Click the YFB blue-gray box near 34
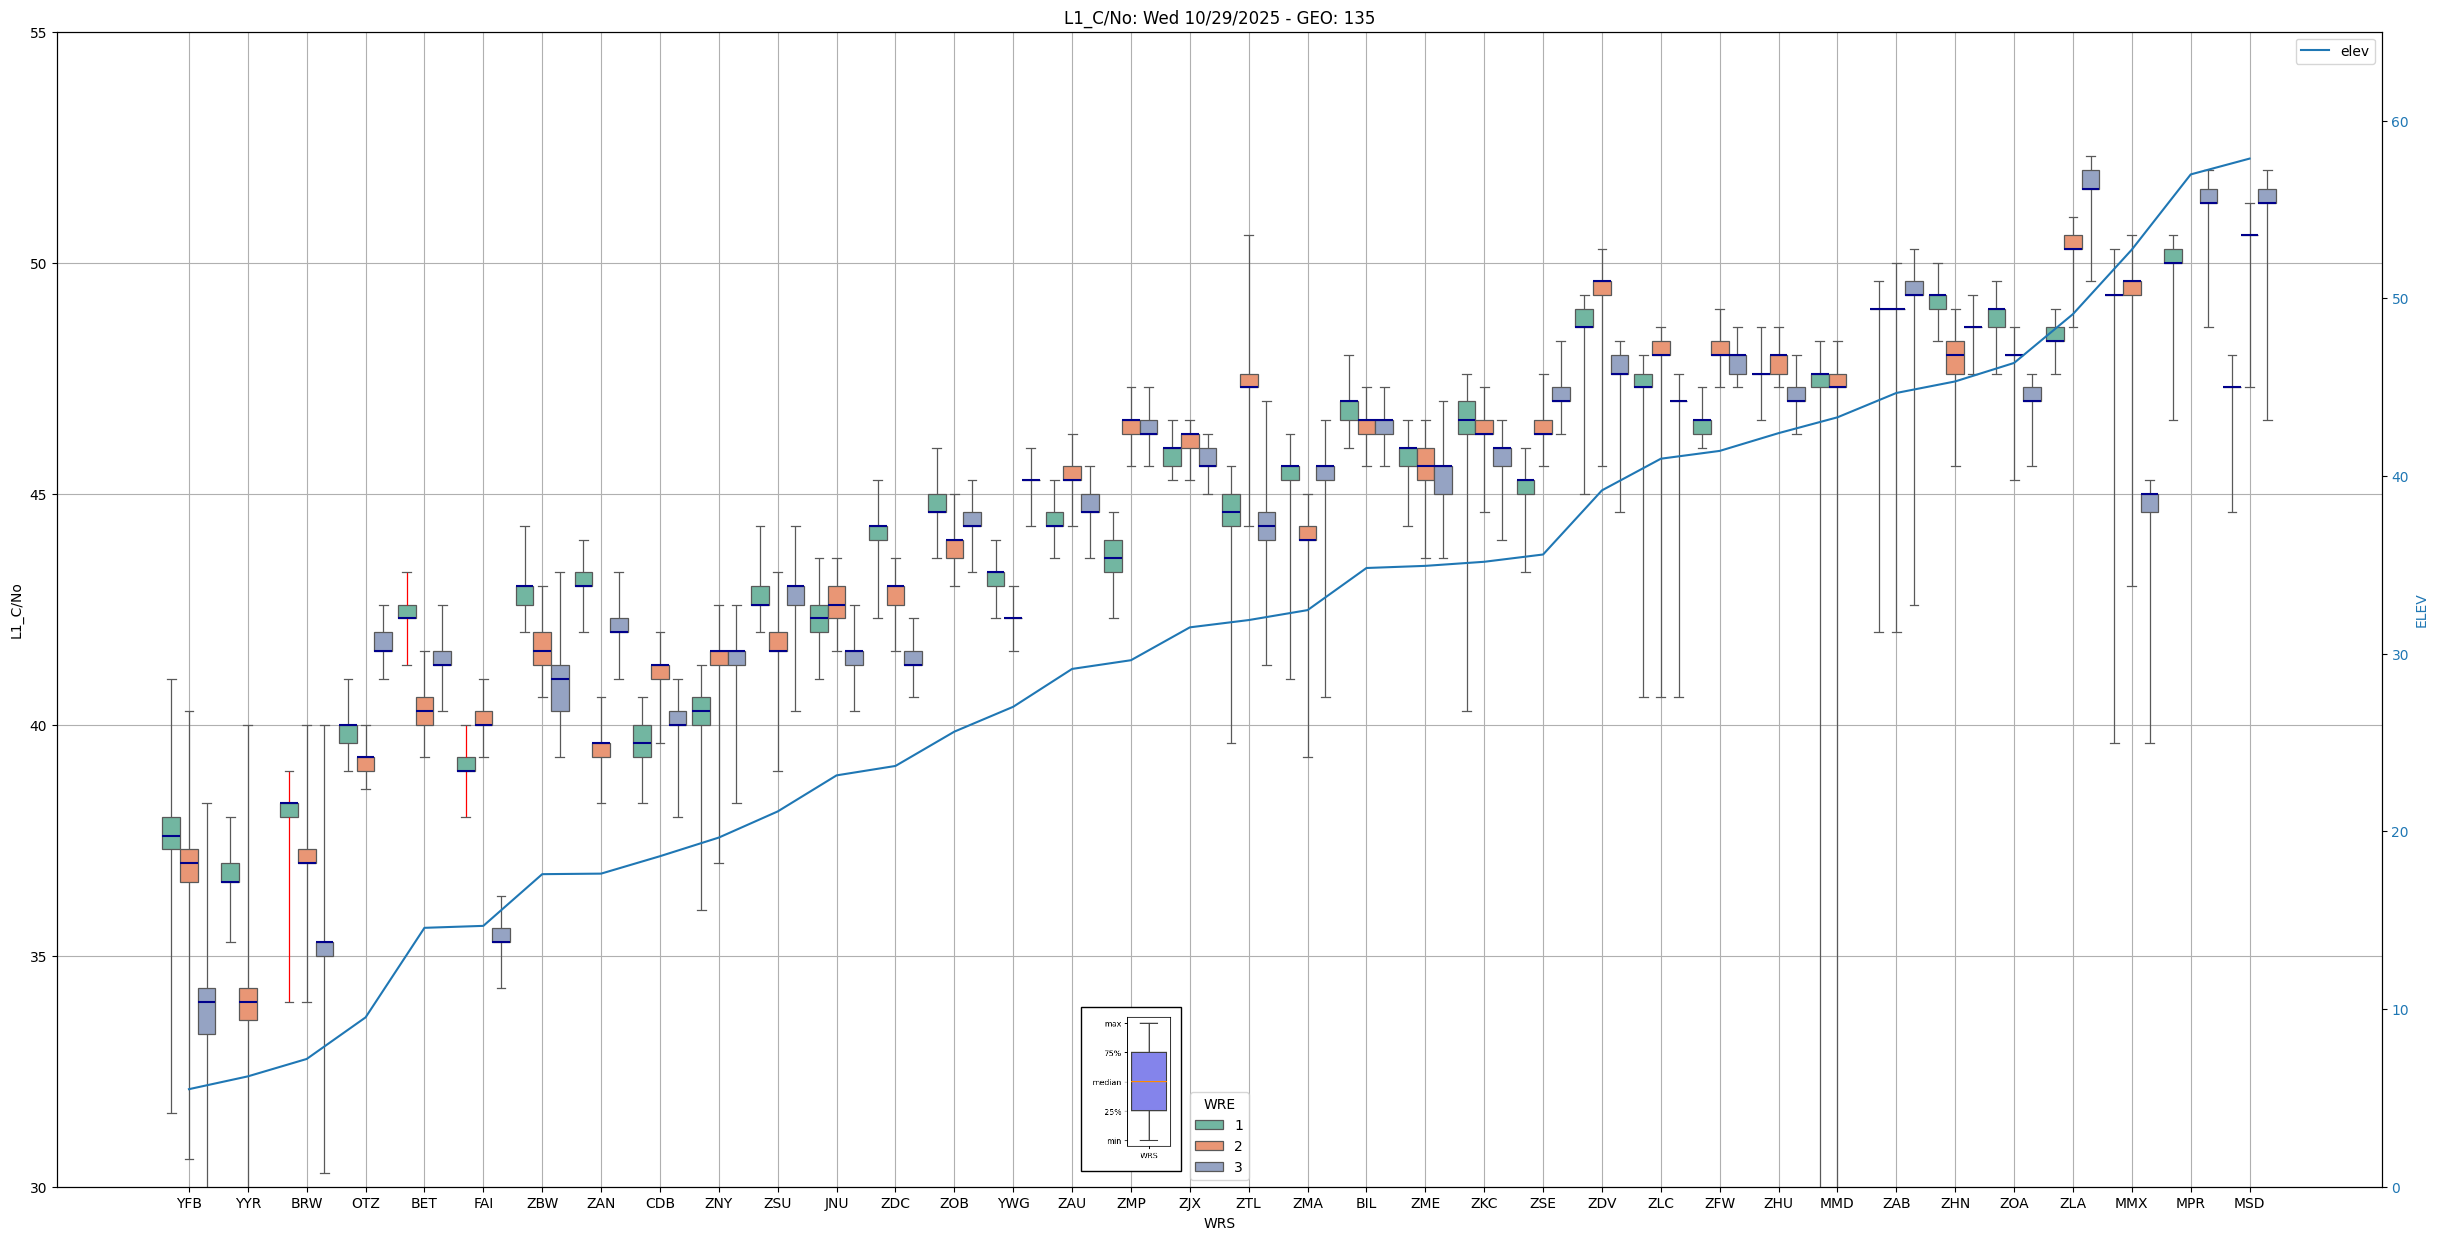The width and height of the screenshot is (2438, 1240). pos(206,1011)
